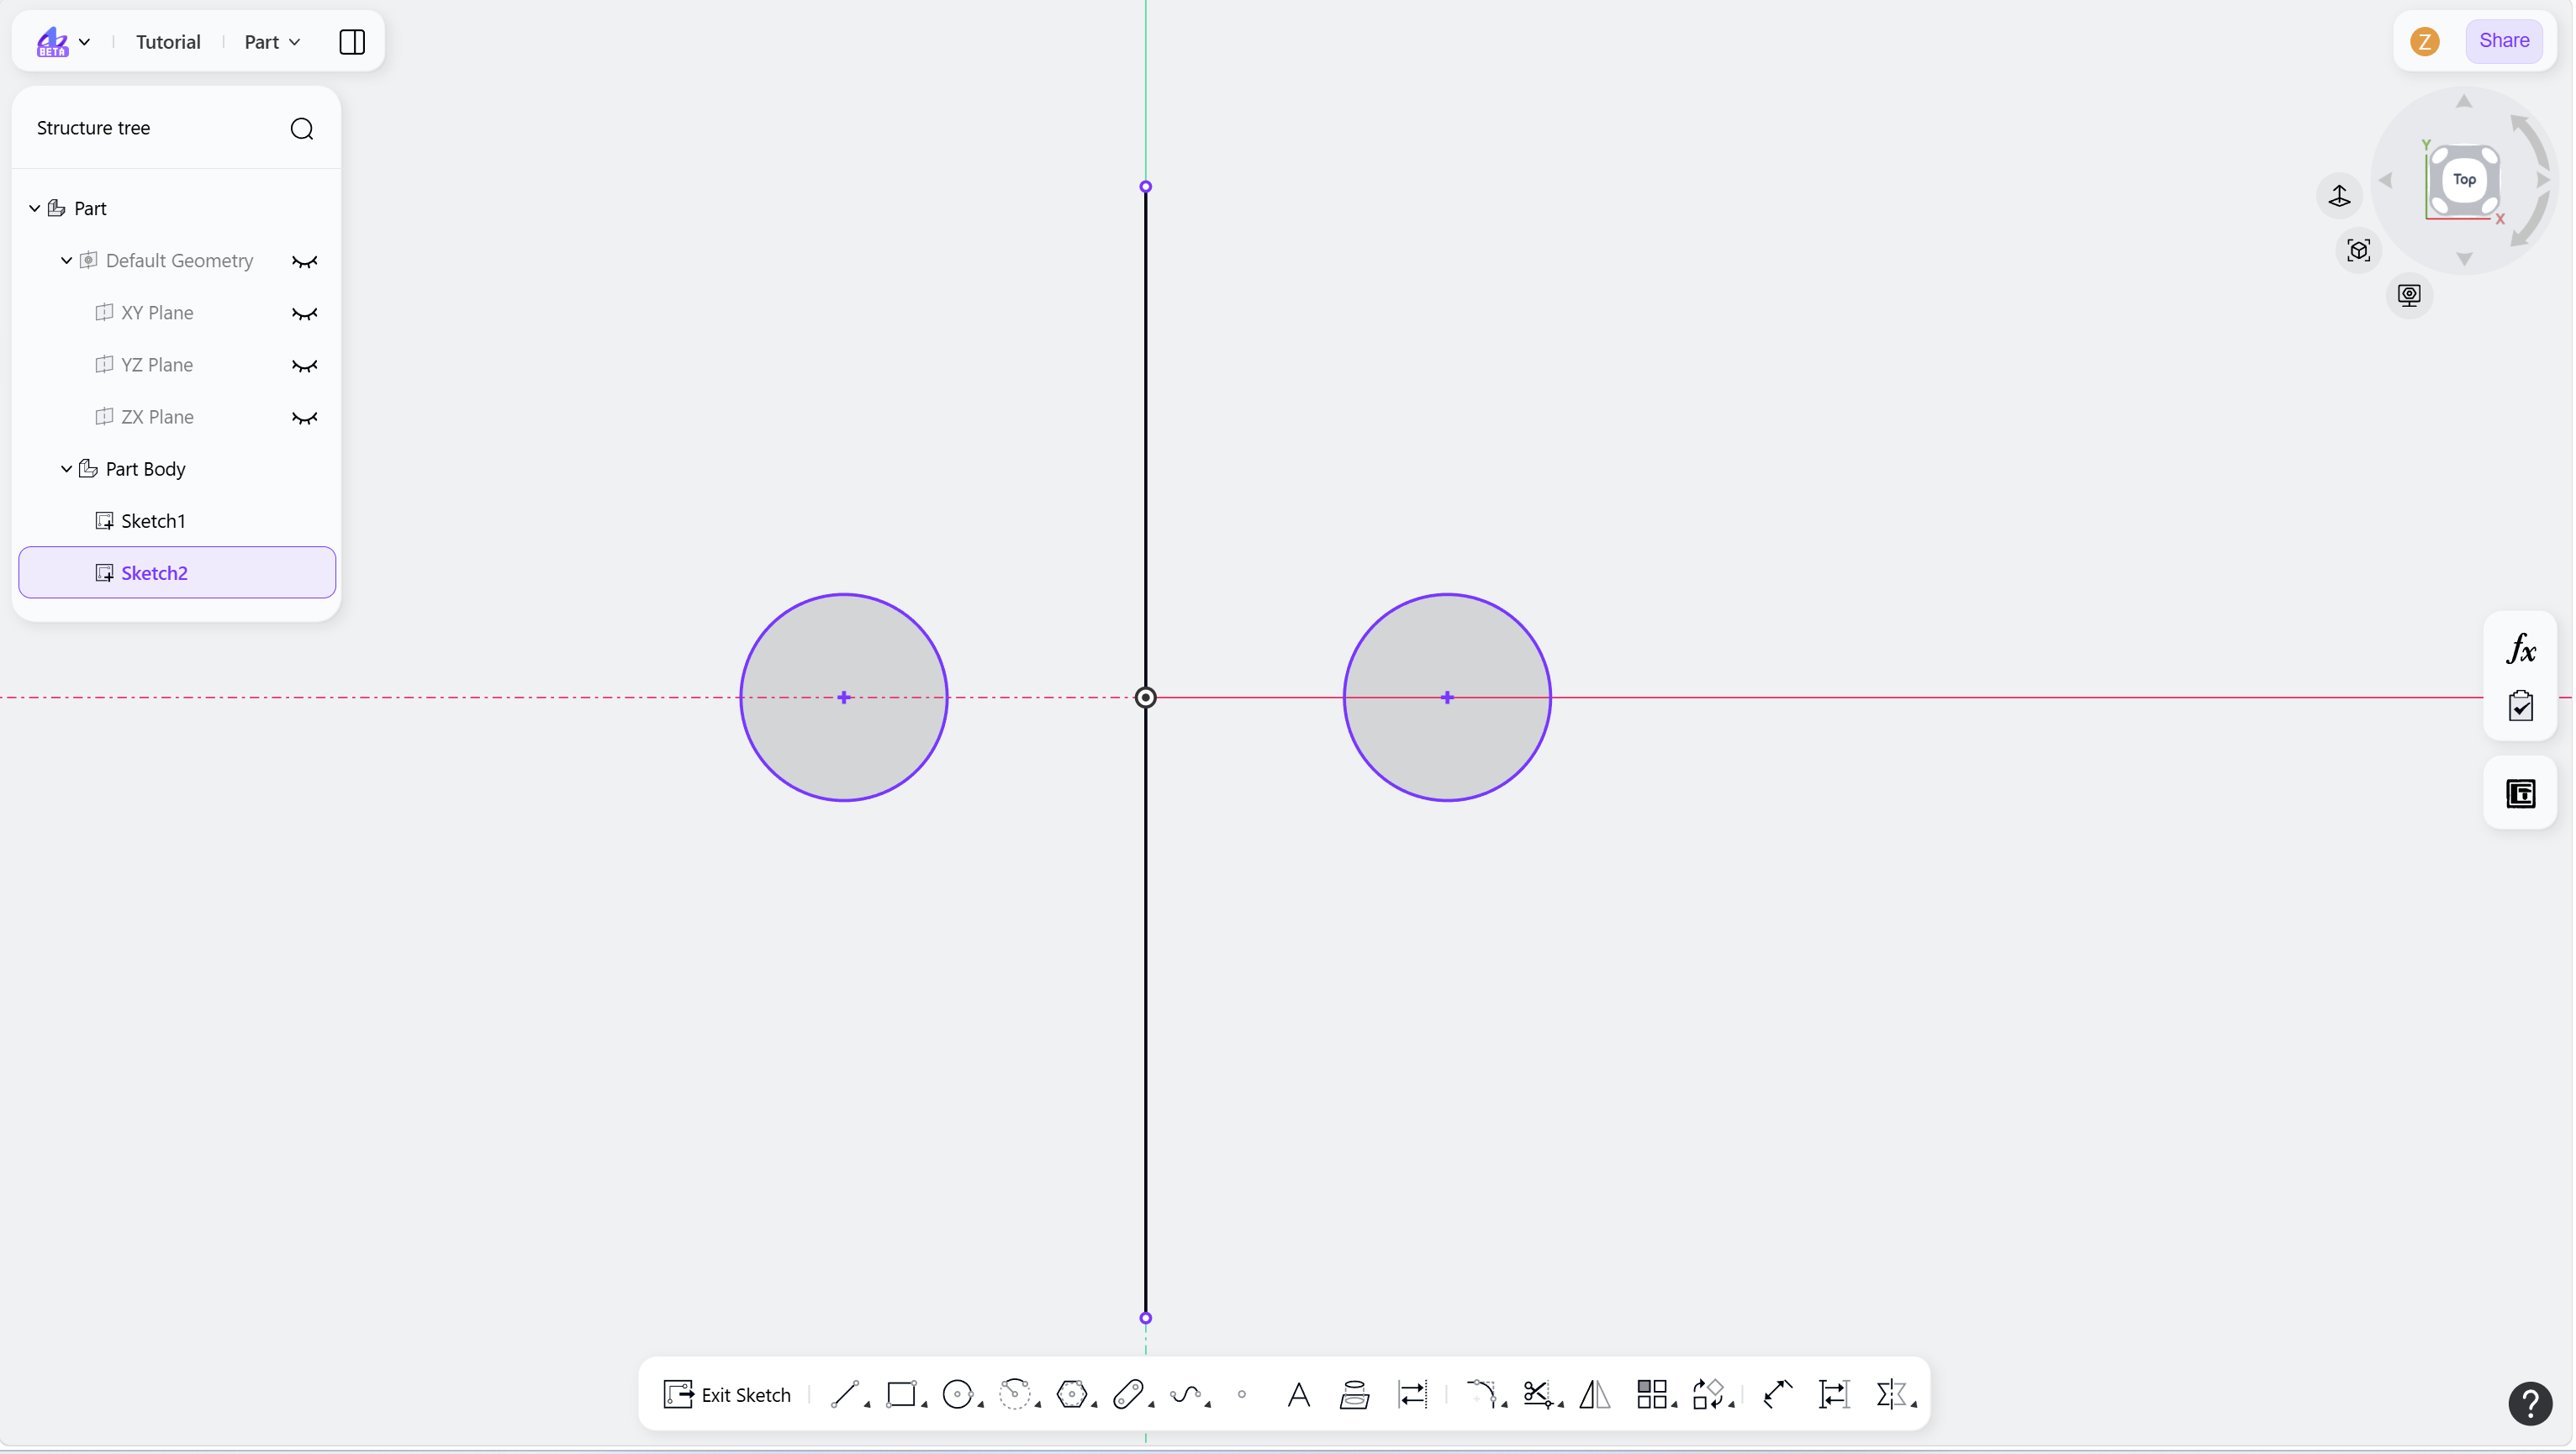Open Trim tool options arrow
This screenshot has width=2576, height=1454.
click(1560, 1405)
